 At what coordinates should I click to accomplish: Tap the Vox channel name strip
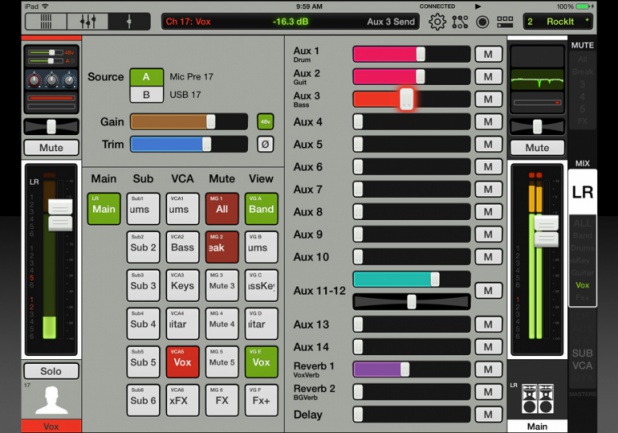pos(51,426)
